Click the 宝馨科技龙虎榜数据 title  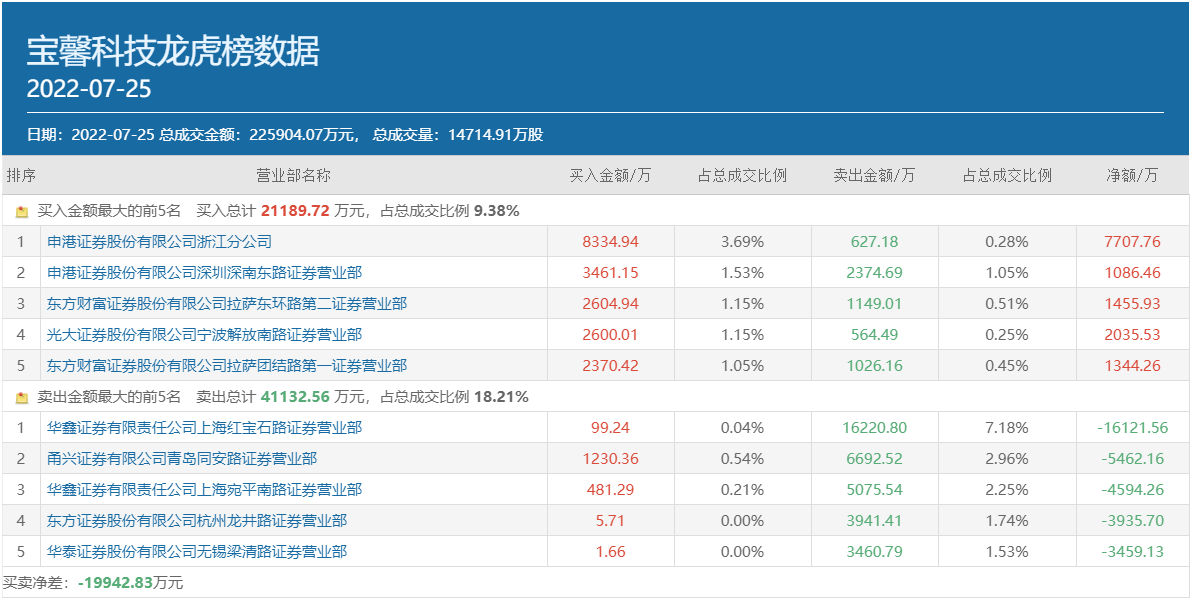(173, 51)
